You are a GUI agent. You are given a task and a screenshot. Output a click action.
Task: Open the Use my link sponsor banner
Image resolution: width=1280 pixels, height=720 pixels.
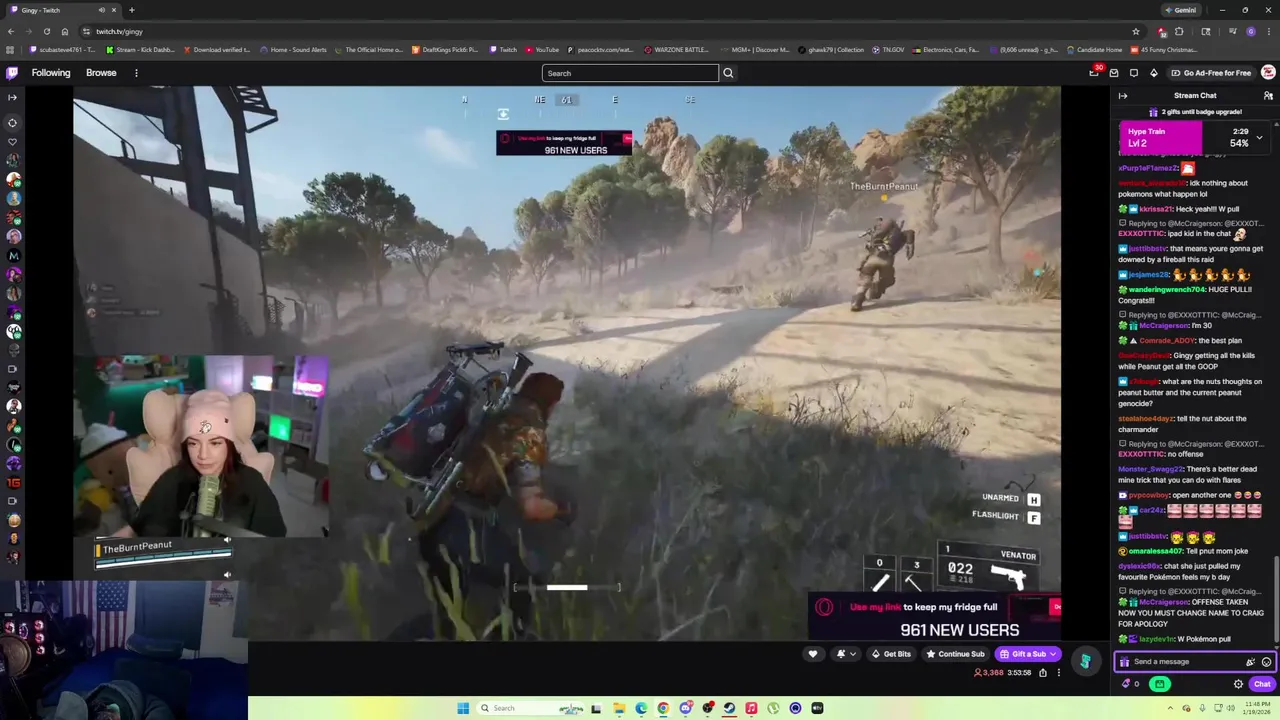[934, 617]
